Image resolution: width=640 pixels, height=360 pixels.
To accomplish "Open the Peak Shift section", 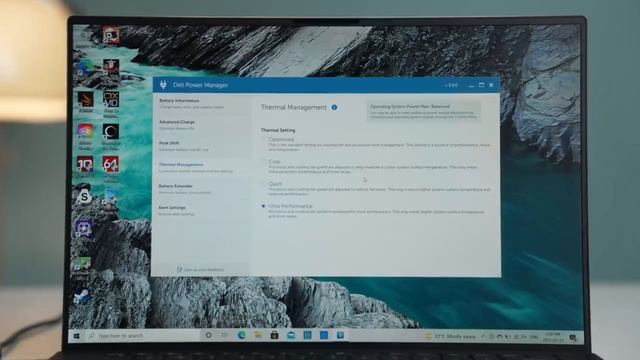I will (202, 146).
